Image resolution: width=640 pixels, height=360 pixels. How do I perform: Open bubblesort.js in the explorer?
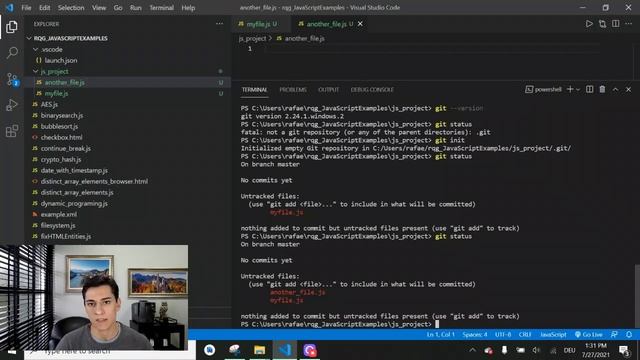click(59, 127)
